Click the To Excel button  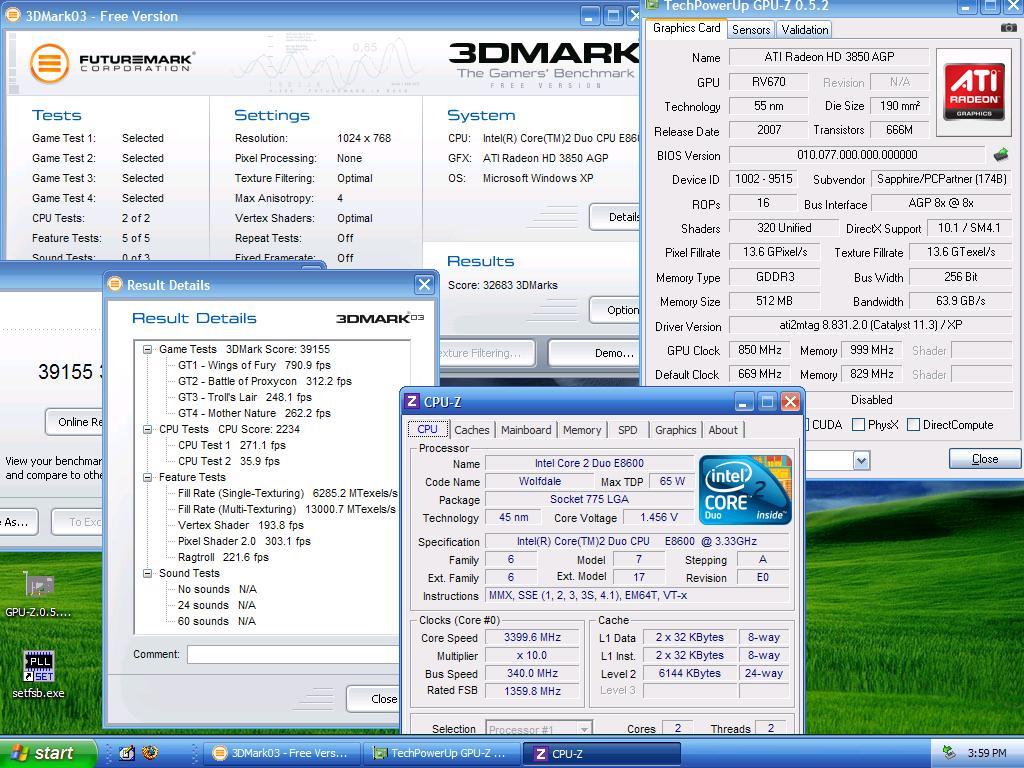click(x=77, y=522)
